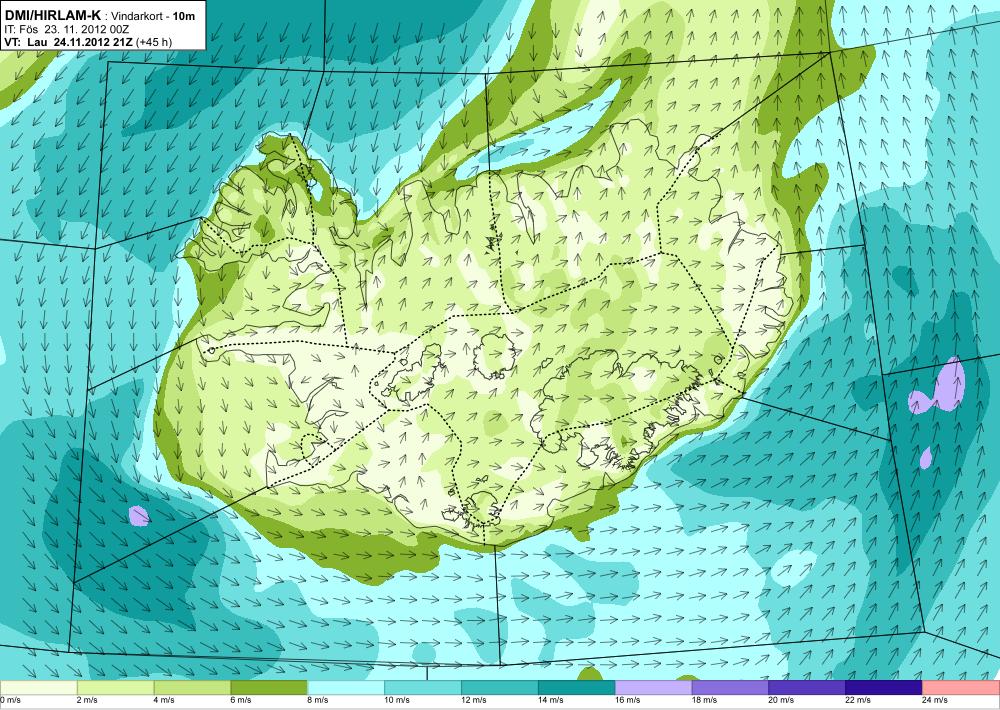This screenshot has width=1000, height=710.
Task: Pick the legend swatch above the 4 m/s label
Action: pos(192,688)
